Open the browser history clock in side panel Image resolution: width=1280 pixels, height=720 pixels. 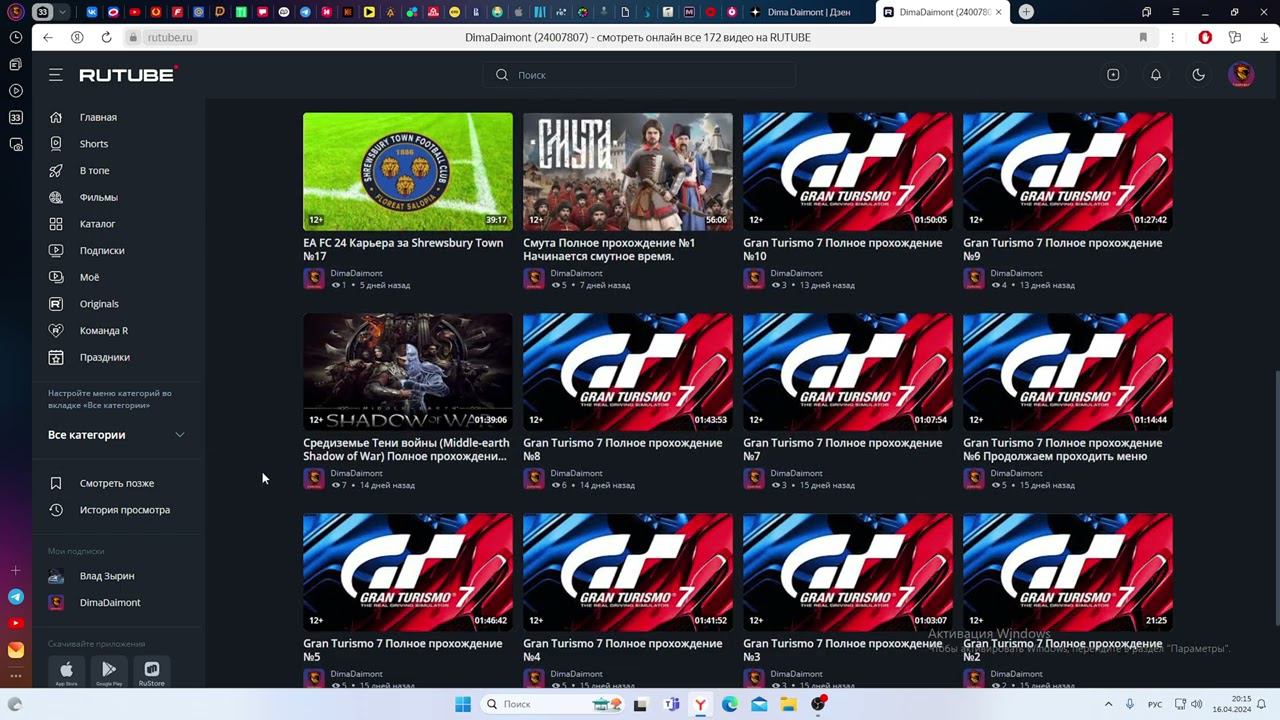pyautogui.click(x=16, y=37)
